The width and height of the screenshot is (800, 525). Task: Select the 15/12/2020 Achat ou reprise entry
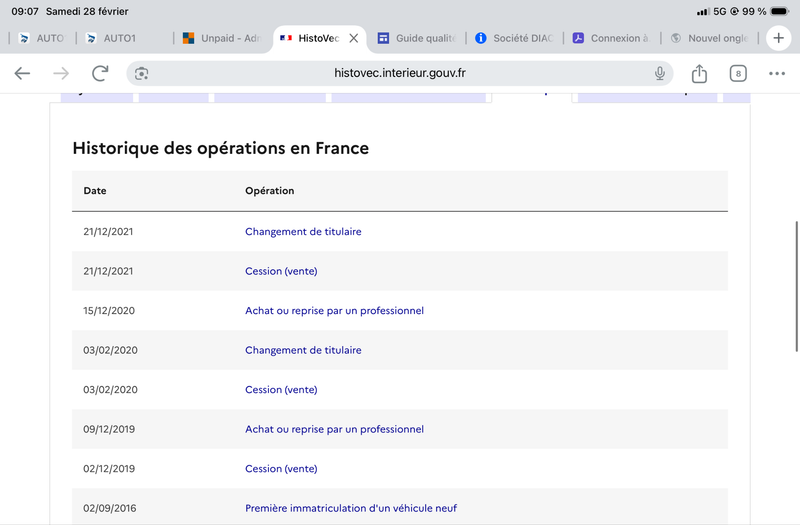pos(334,310)
